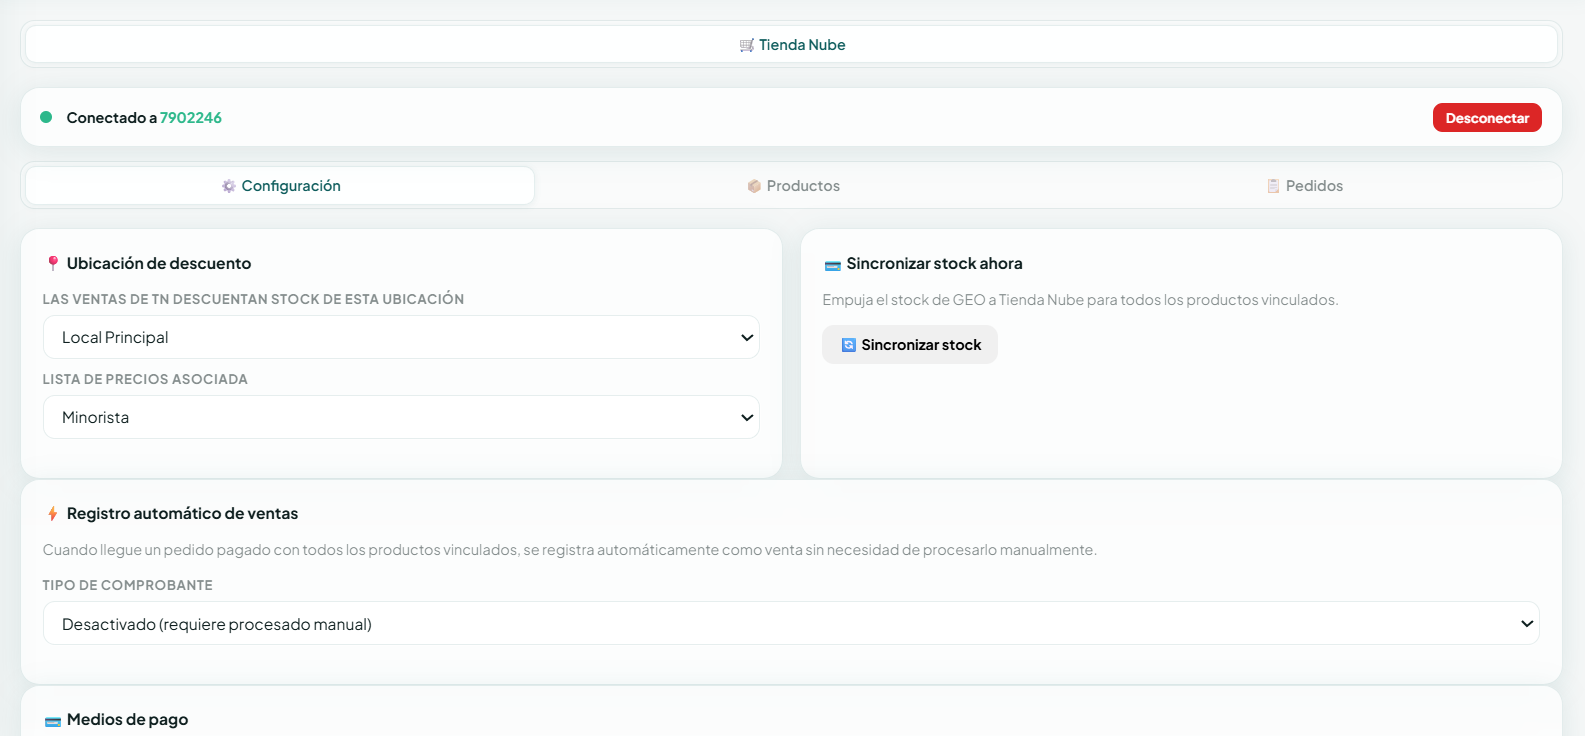The width and height of the screenshot is (1585, 736).
Task: Click the green connection status dot
Action: coord(46,117)
